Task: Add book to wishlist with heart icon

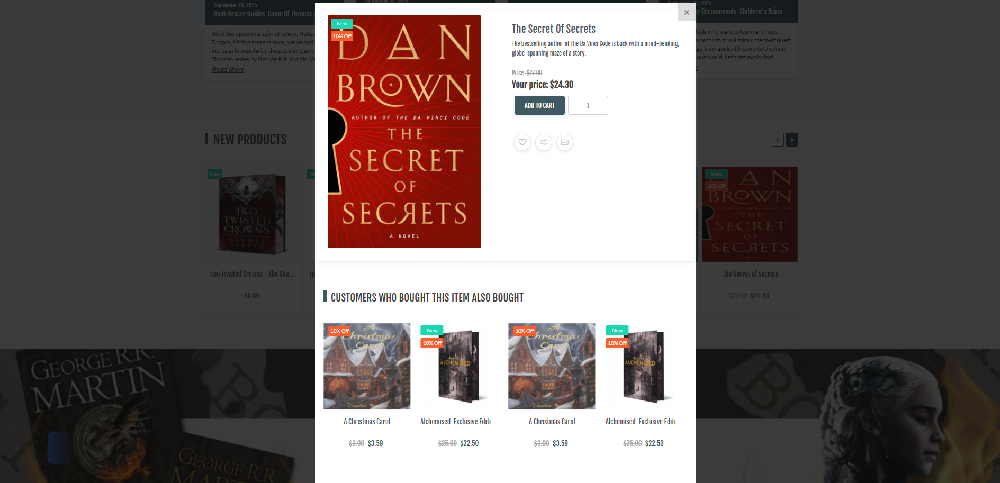Action: click(522, 142)
